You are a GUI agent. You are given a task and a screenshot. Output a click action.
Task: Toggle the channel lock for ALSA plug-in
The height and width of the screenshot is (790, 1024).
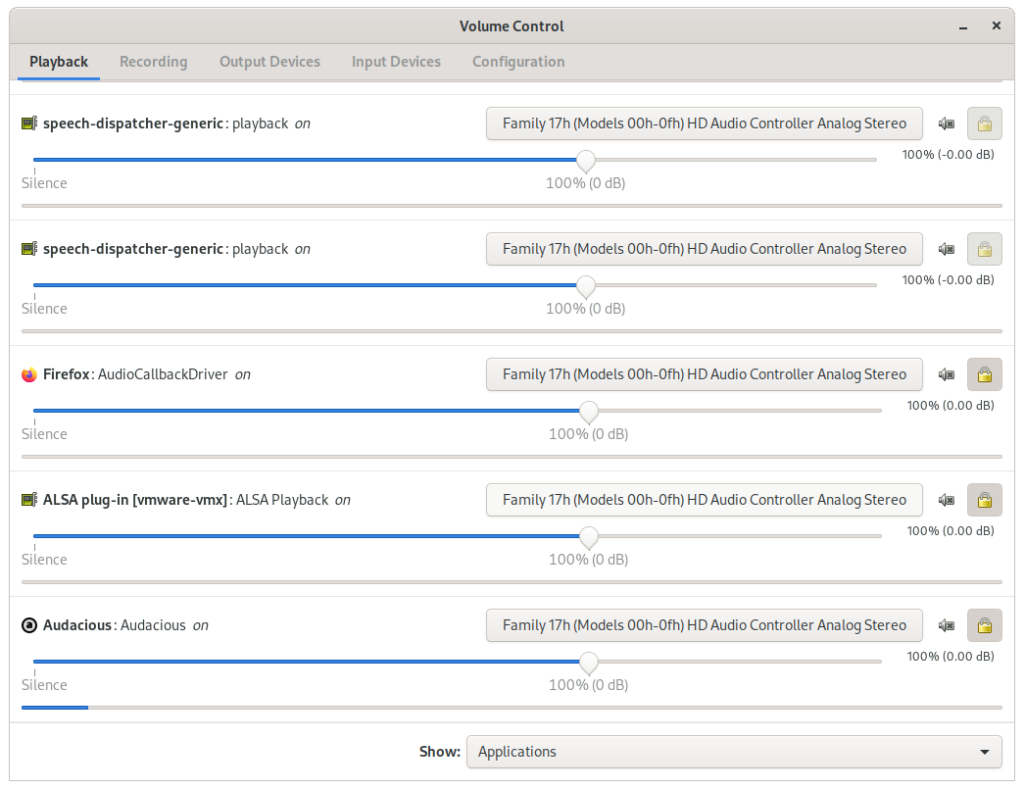pos(984,500)
